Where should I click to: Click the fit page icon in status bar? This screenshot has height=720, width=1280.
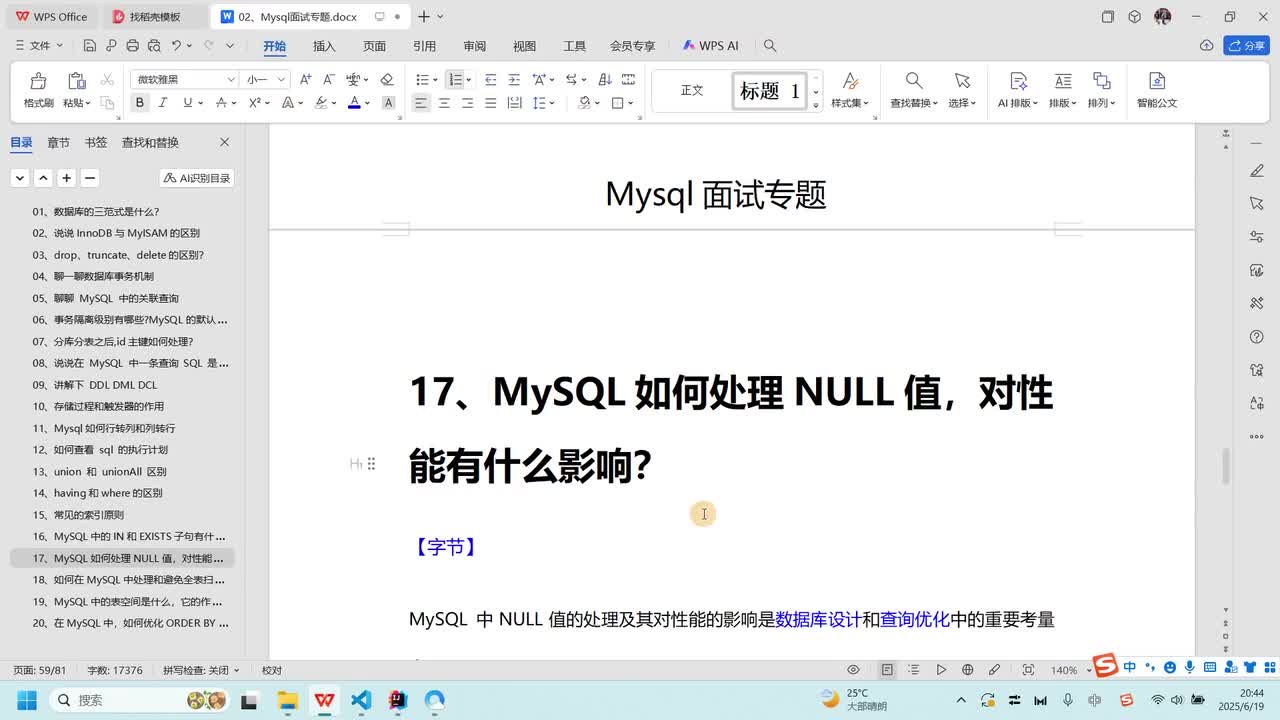coord(1028,670)
